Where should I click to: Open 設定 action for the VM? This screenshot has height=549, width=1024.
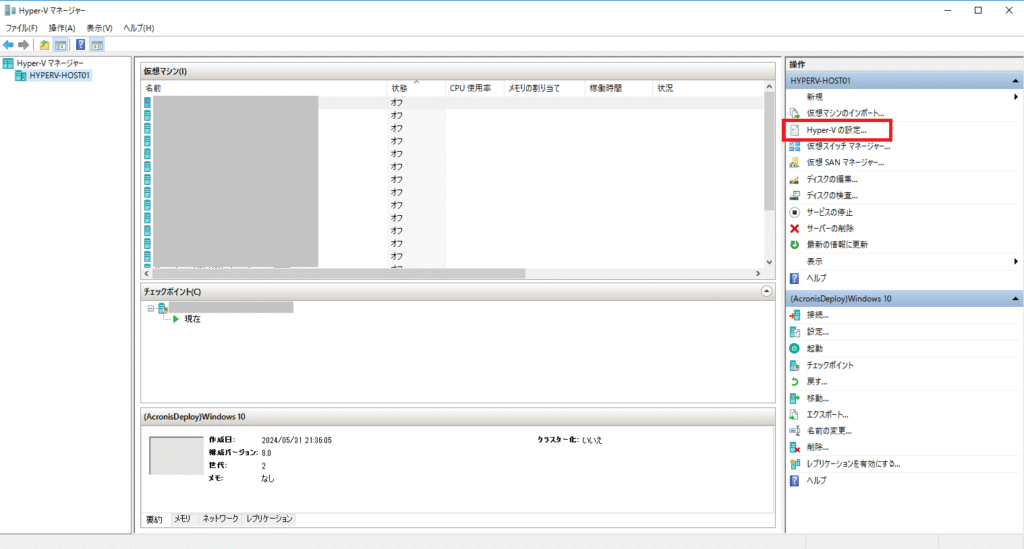[818, 332]
